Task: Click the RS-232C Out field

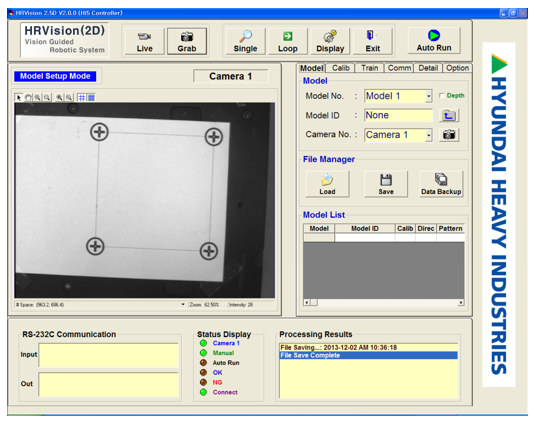Action: pyautogui.click(x=109, y=384)
